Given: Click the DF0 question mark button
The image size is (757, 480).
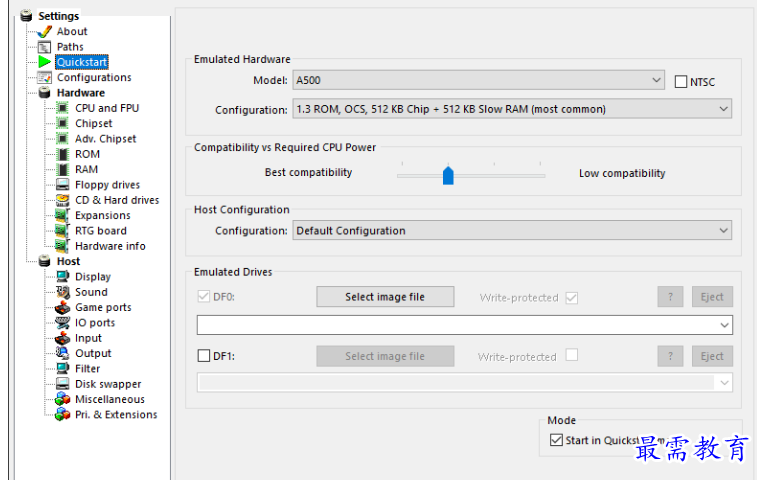Looking at the screenshot, I should click(x=670, y=296).
